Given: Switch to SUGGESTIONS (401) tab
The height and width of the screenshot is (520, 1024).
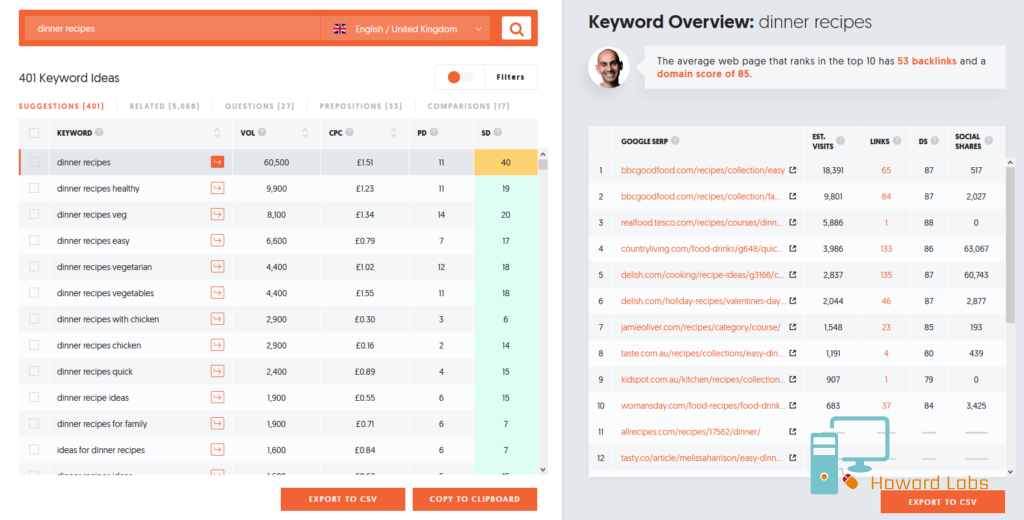Looking at the screenshot, I should click(61, 106).
